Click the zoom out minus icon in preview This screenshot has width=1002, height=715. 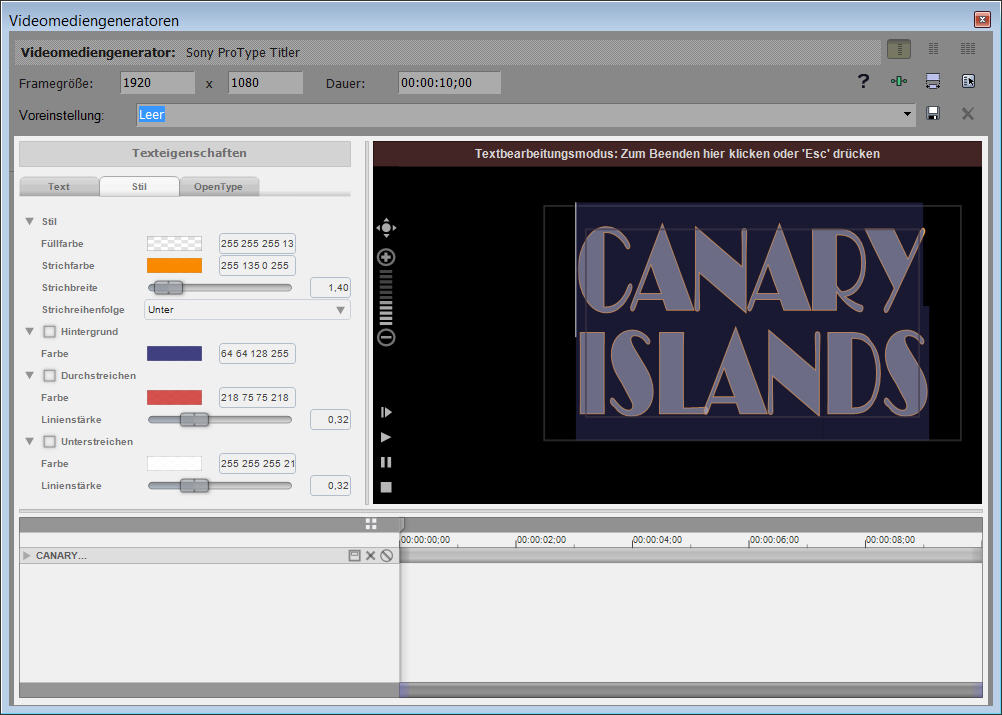(386, 338)
